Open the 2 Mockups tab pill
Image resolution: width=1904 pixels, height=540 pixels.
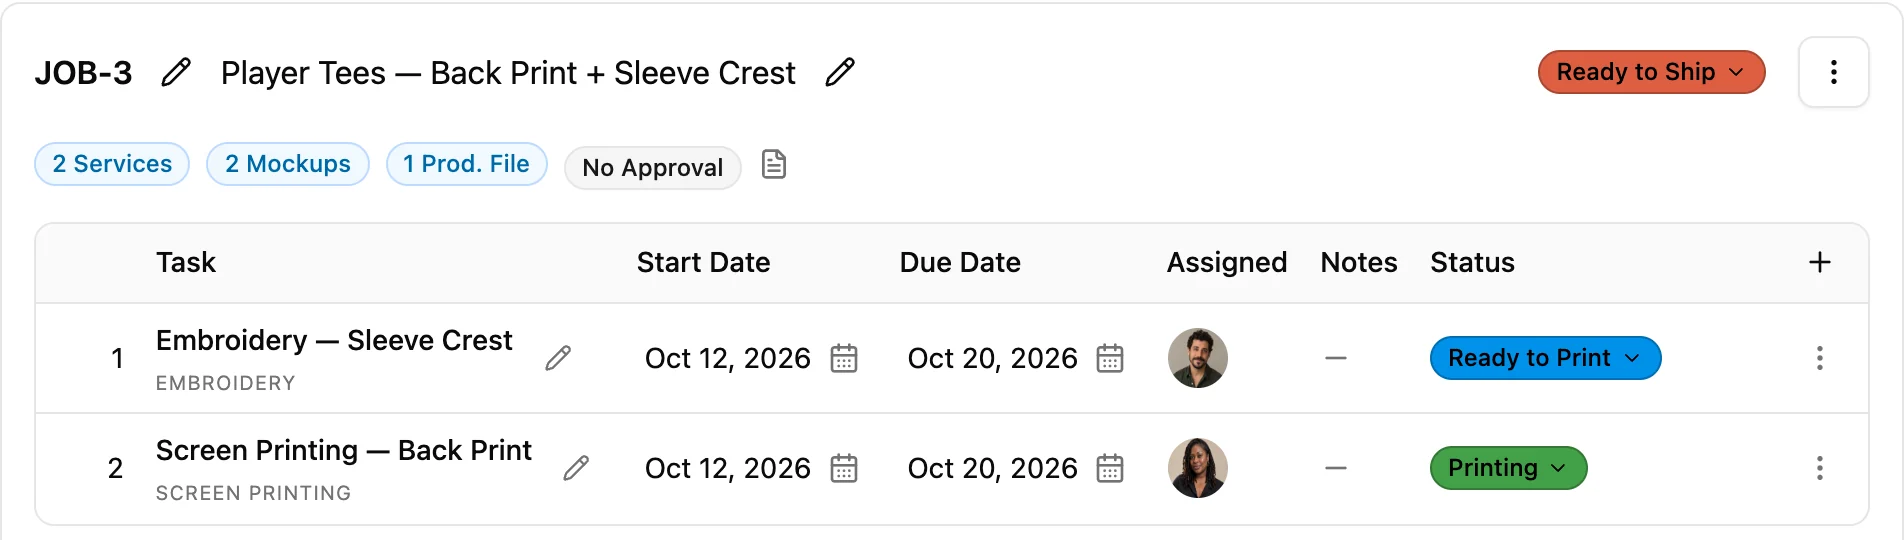coord(288,164)
